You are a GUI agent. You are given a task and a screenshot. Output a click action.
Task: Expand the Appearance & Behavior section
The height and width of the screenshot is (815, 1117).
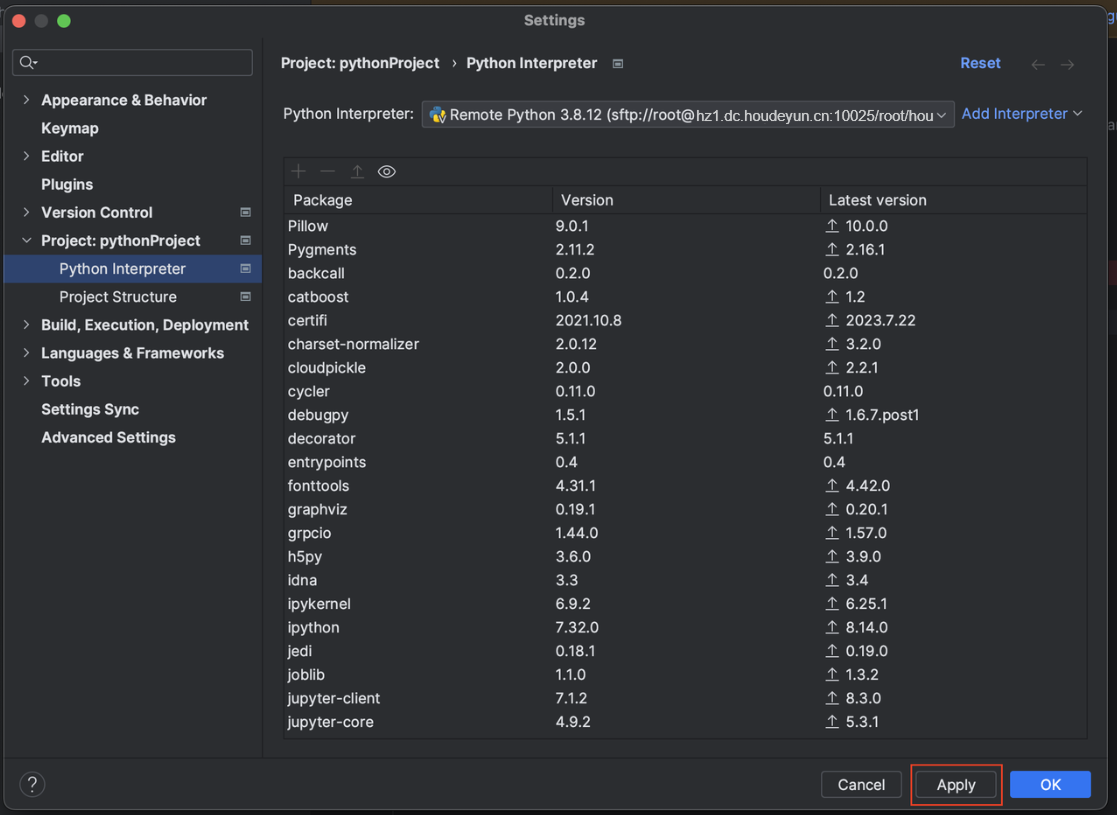[26, 100]
